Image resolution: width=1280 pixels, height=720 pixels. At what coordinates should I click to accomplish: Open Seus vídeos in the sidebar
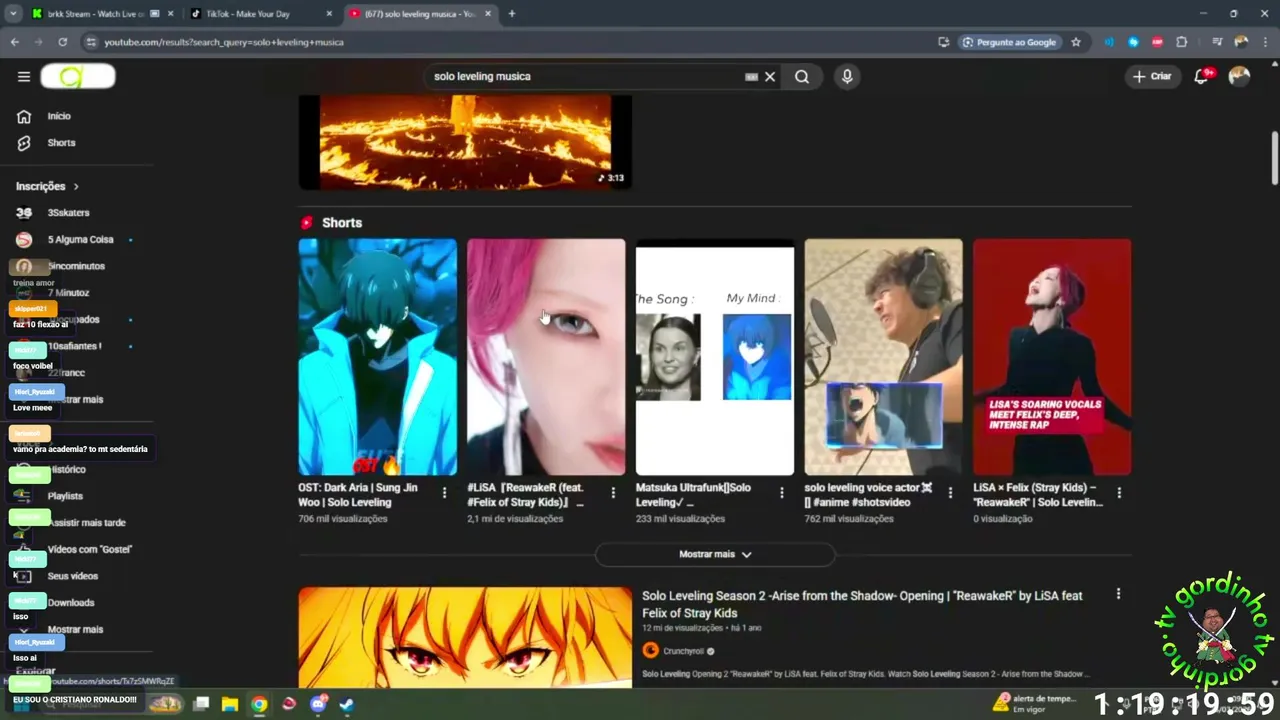coord(72,576)
